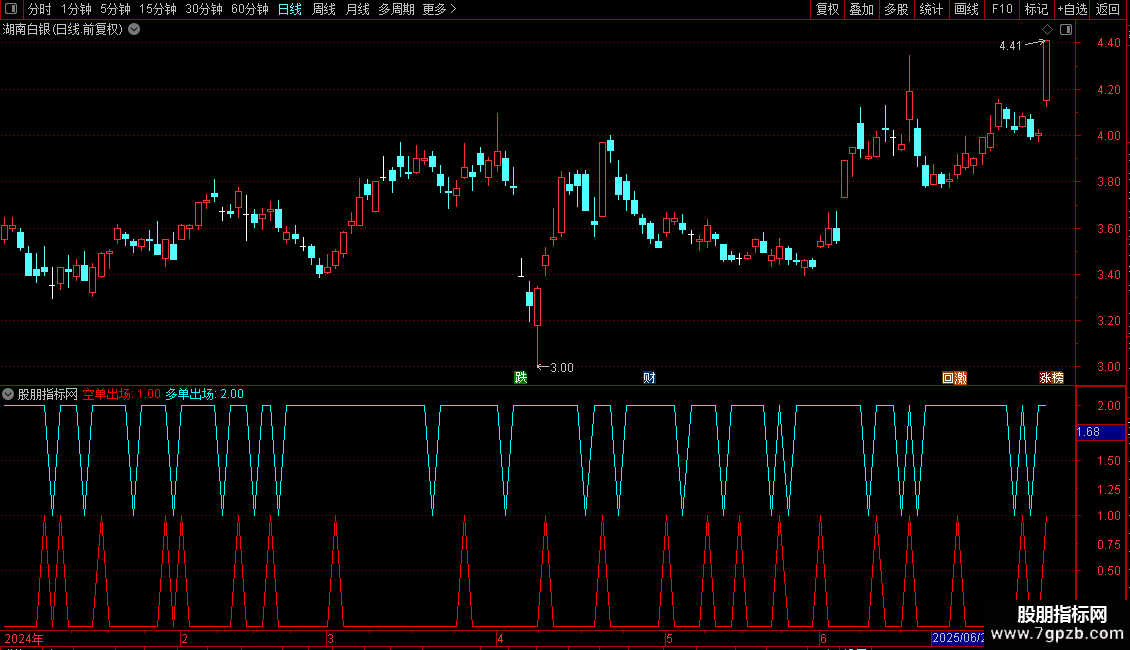Click the 股朋指标网 indicator name label
This screenshot has width=1130, height=650.
pyautogui.click(x=48, y=394)
